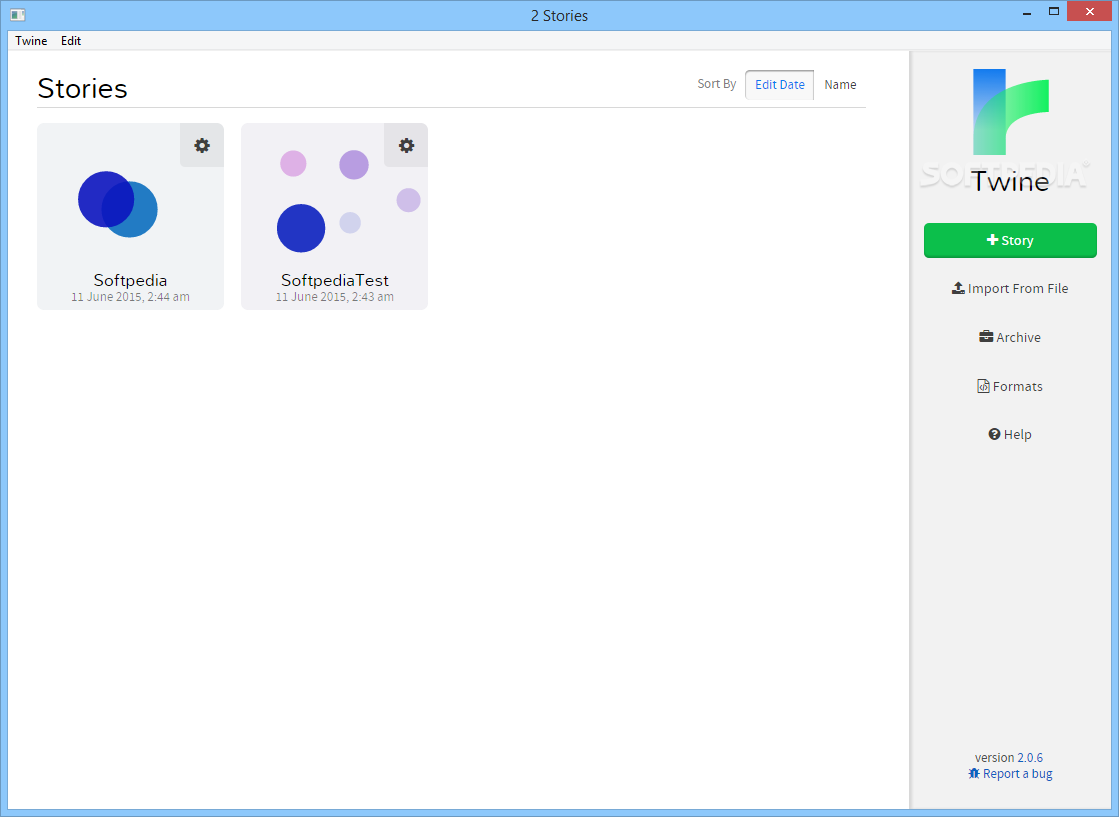The image size is (1119, 817).
Task: Open gear settings for SoftpediaTest story
Action: tap(406, 146)
